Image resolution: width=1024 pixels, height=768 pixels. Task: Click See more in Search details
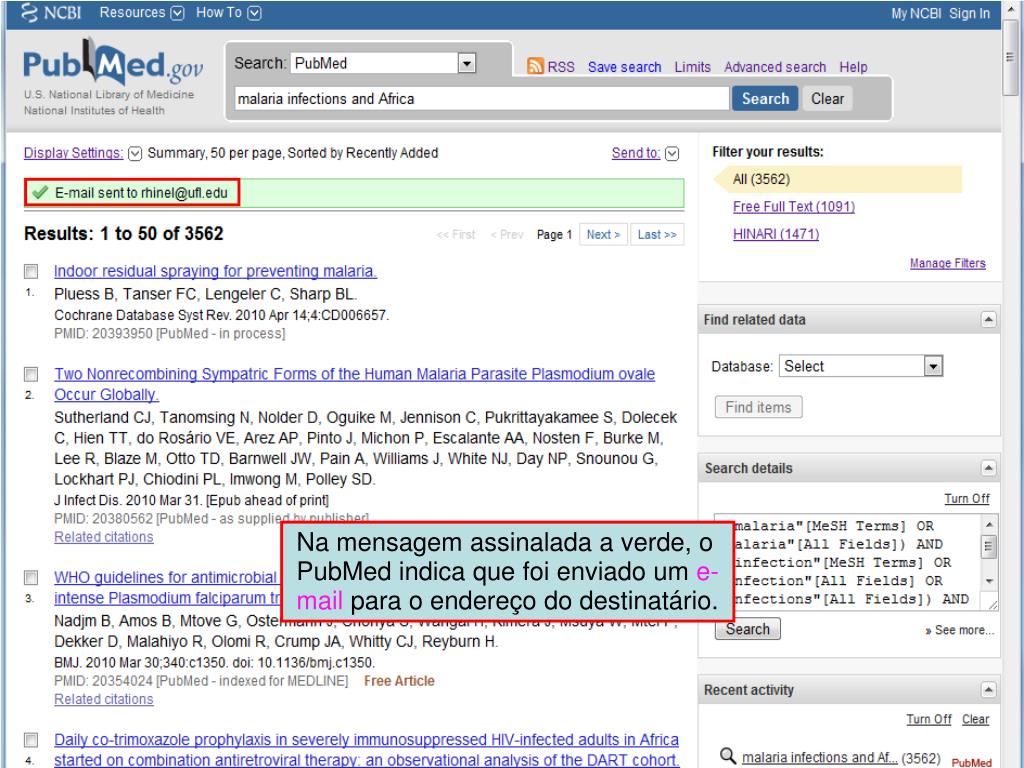click(x=959, y=630)
